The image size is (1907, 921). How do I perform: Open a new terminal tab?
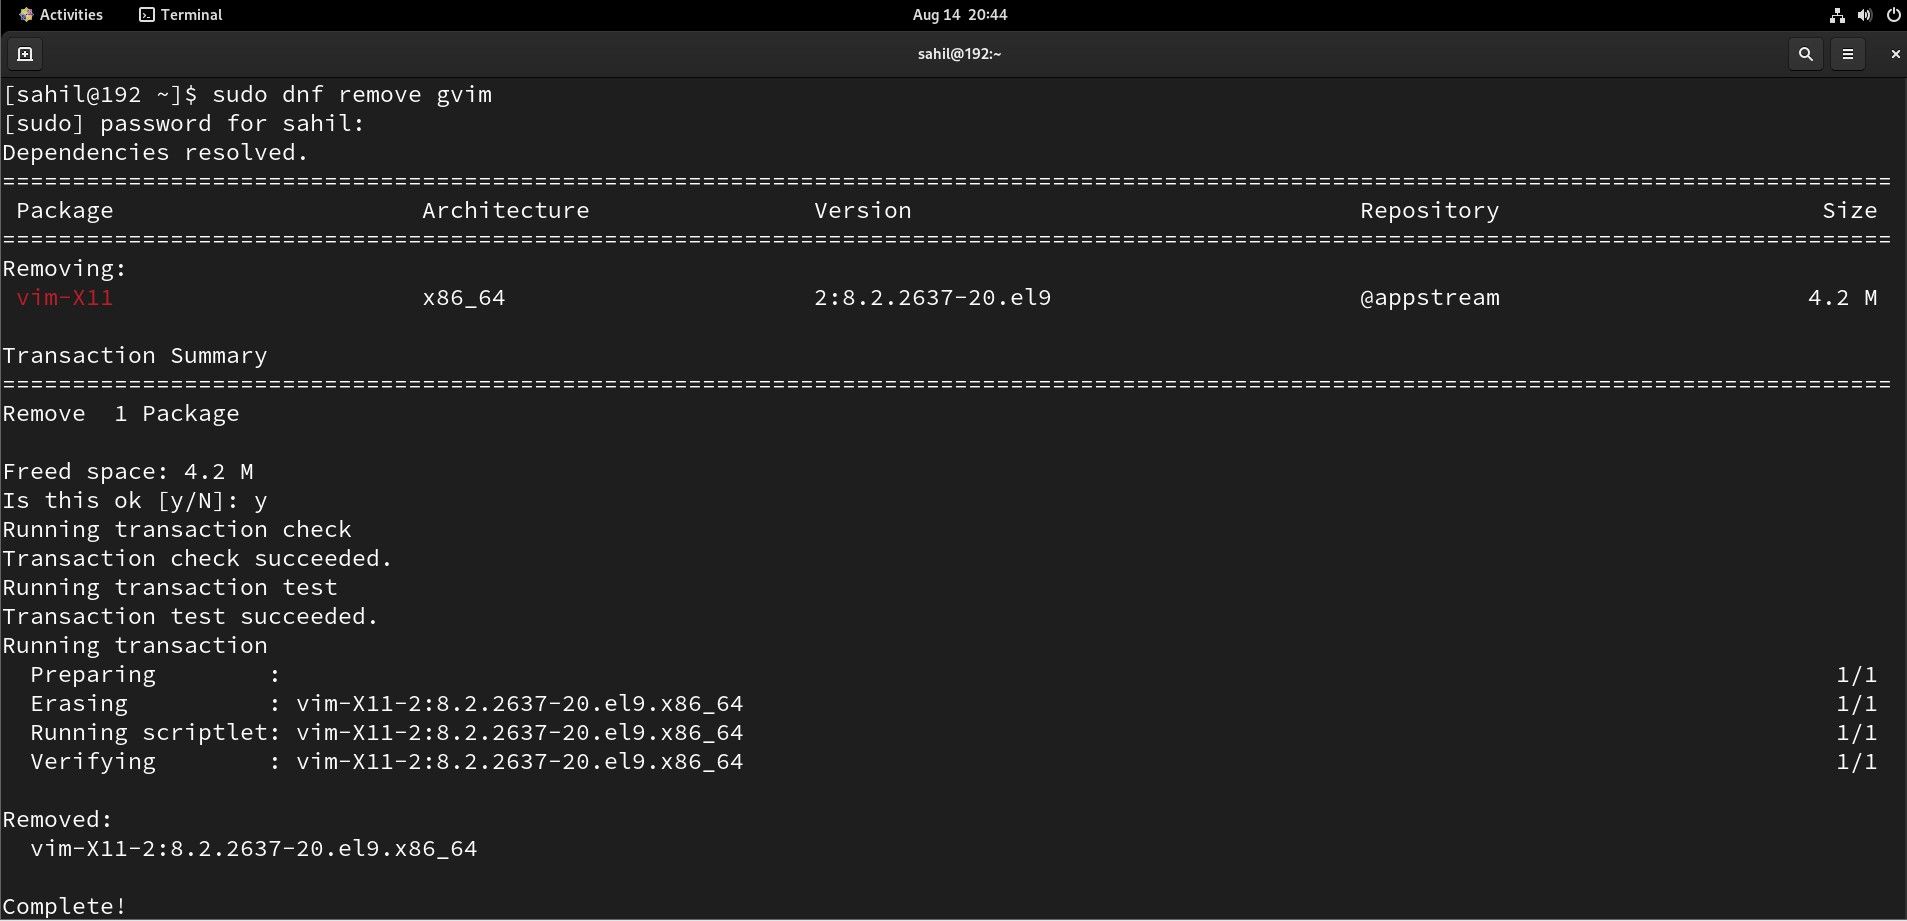click(x=24, y=54)
